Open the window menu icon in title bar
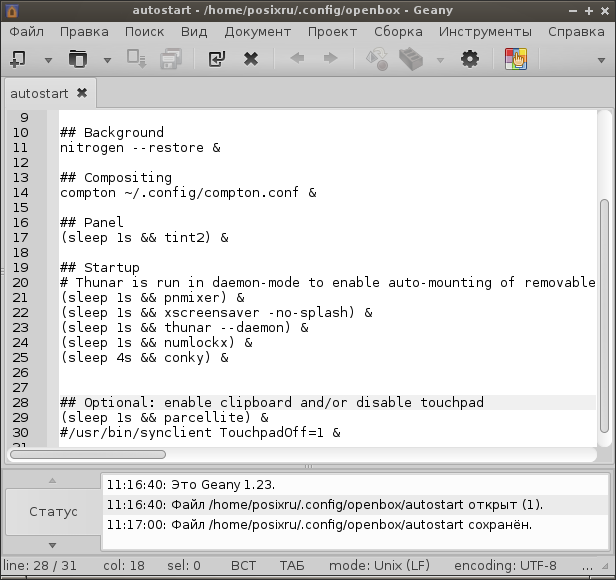 coord(12,11)
